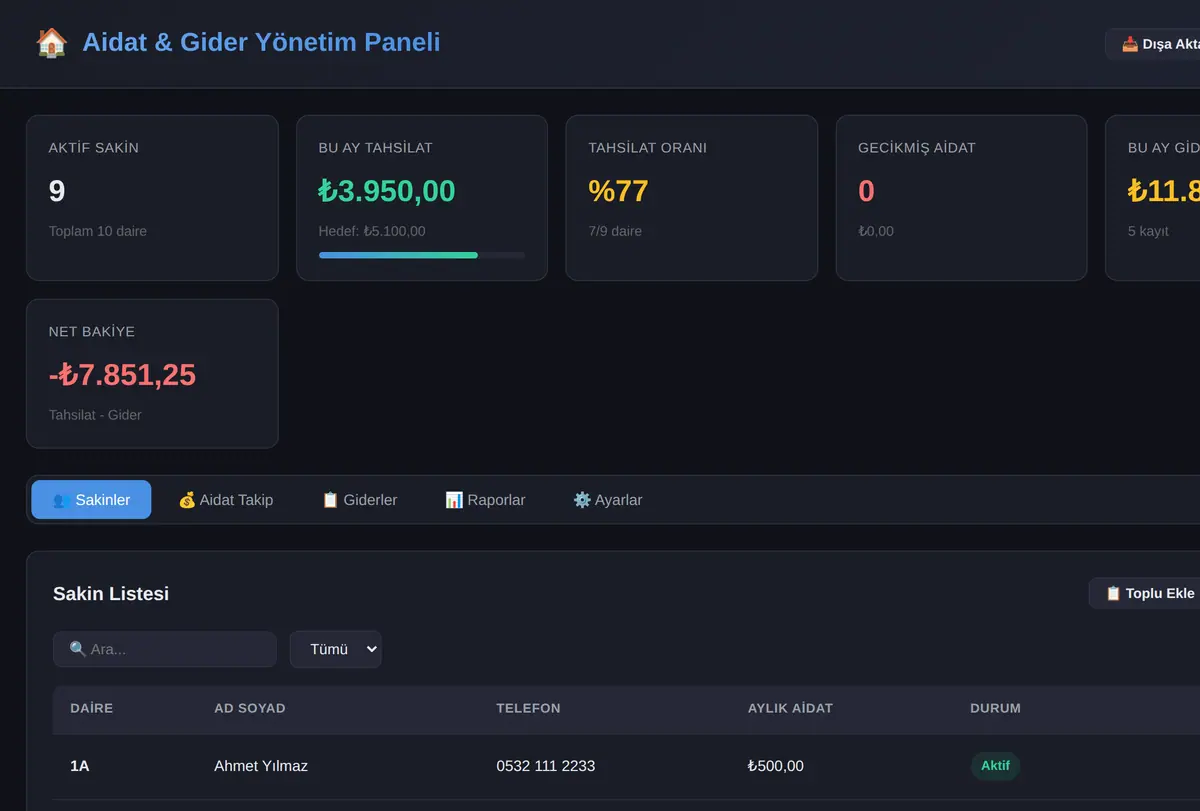Image resolution: width=1200 pixels, height=811 pixels.
Task: Click the ₺3.950,00 collection amount
Action: pos(387,191)
